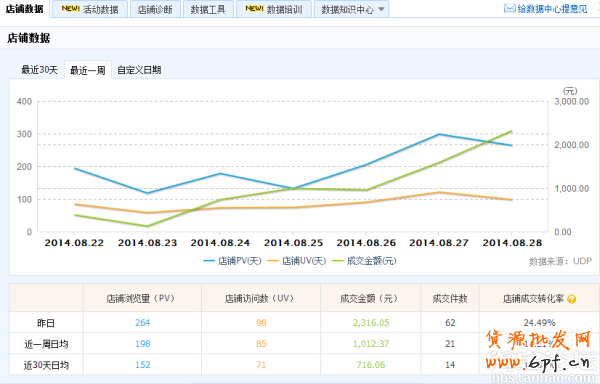This screenshot has height=384, width=600.
Task: Click yesterday's 成交金额 value 2,316.05
Action: (x=371, y=323)
